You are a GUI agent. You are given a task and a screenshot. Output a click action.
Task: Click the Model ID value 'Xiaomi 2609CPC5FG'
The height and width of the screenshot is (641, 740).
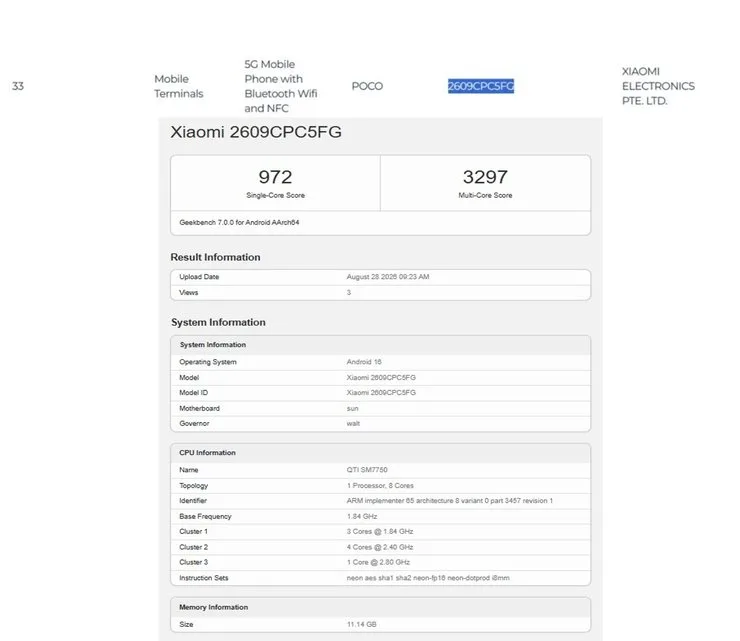pyautogui.click(x=381, y=393)
